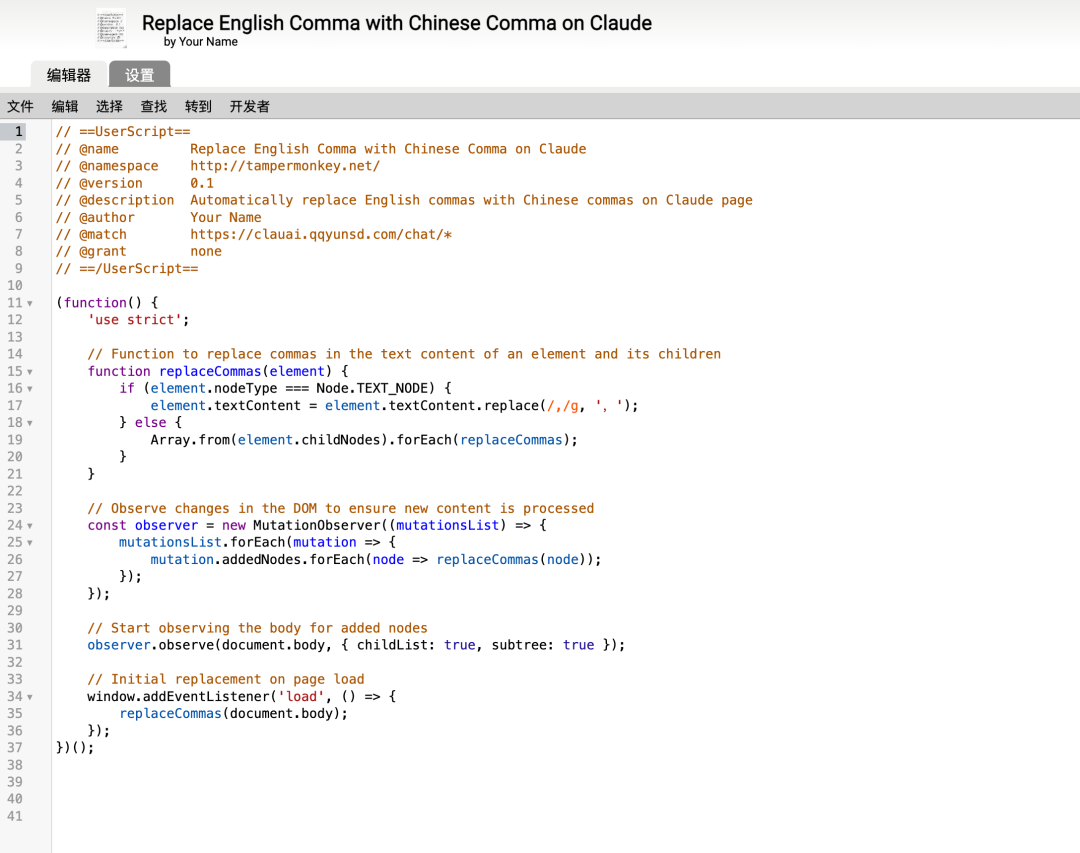
Task: Collapse the load listener fold at line 34
Action: click(x=30, y=697)
